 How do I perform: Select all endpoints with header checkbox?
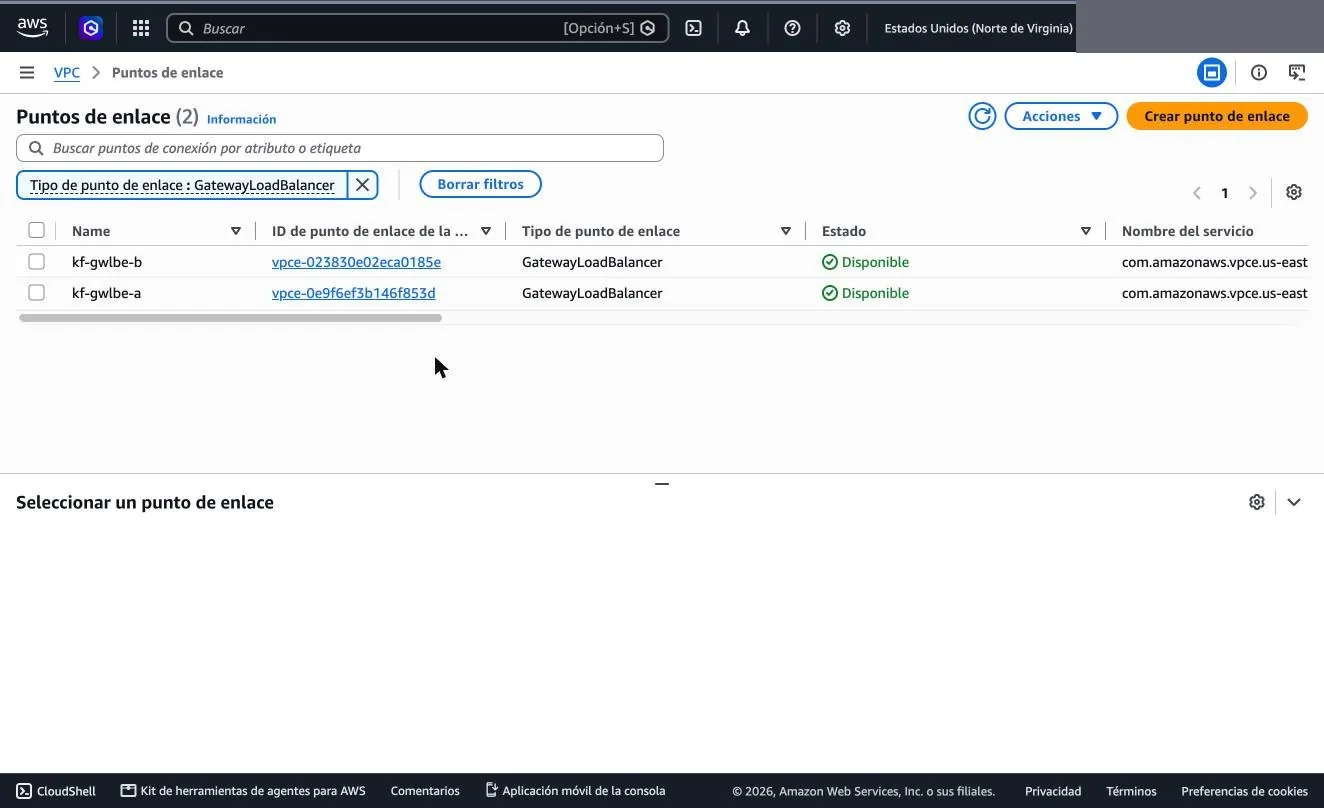[x=37, y=231]
